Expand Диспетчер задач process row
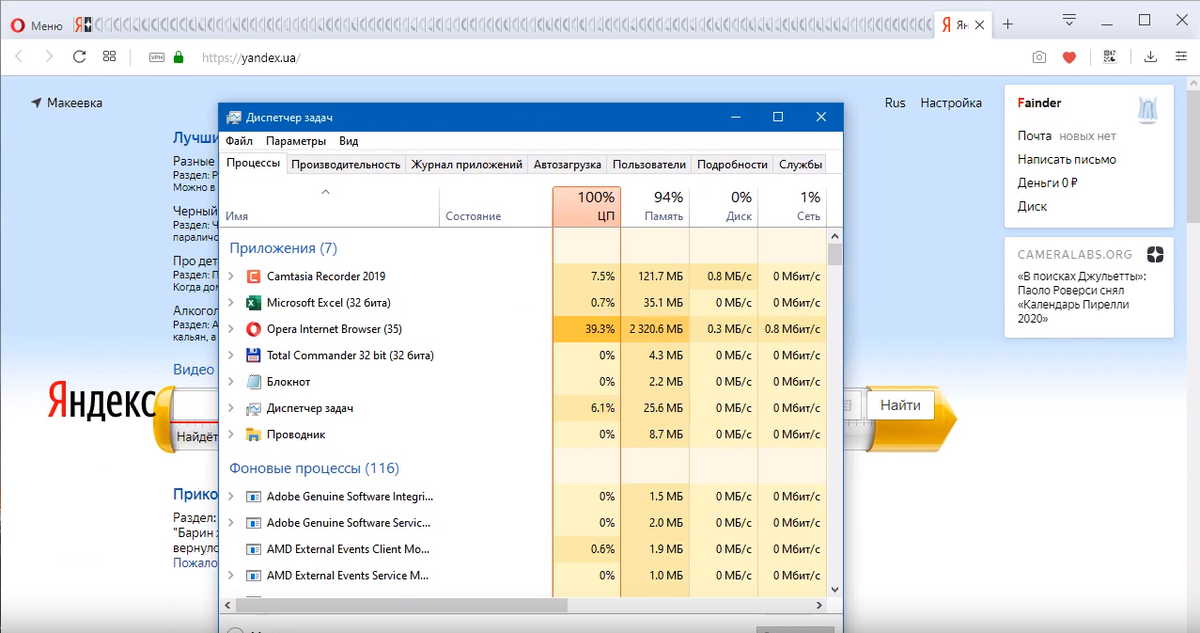This screenshot has width=1200, height=633. click(x=231, y=408)
